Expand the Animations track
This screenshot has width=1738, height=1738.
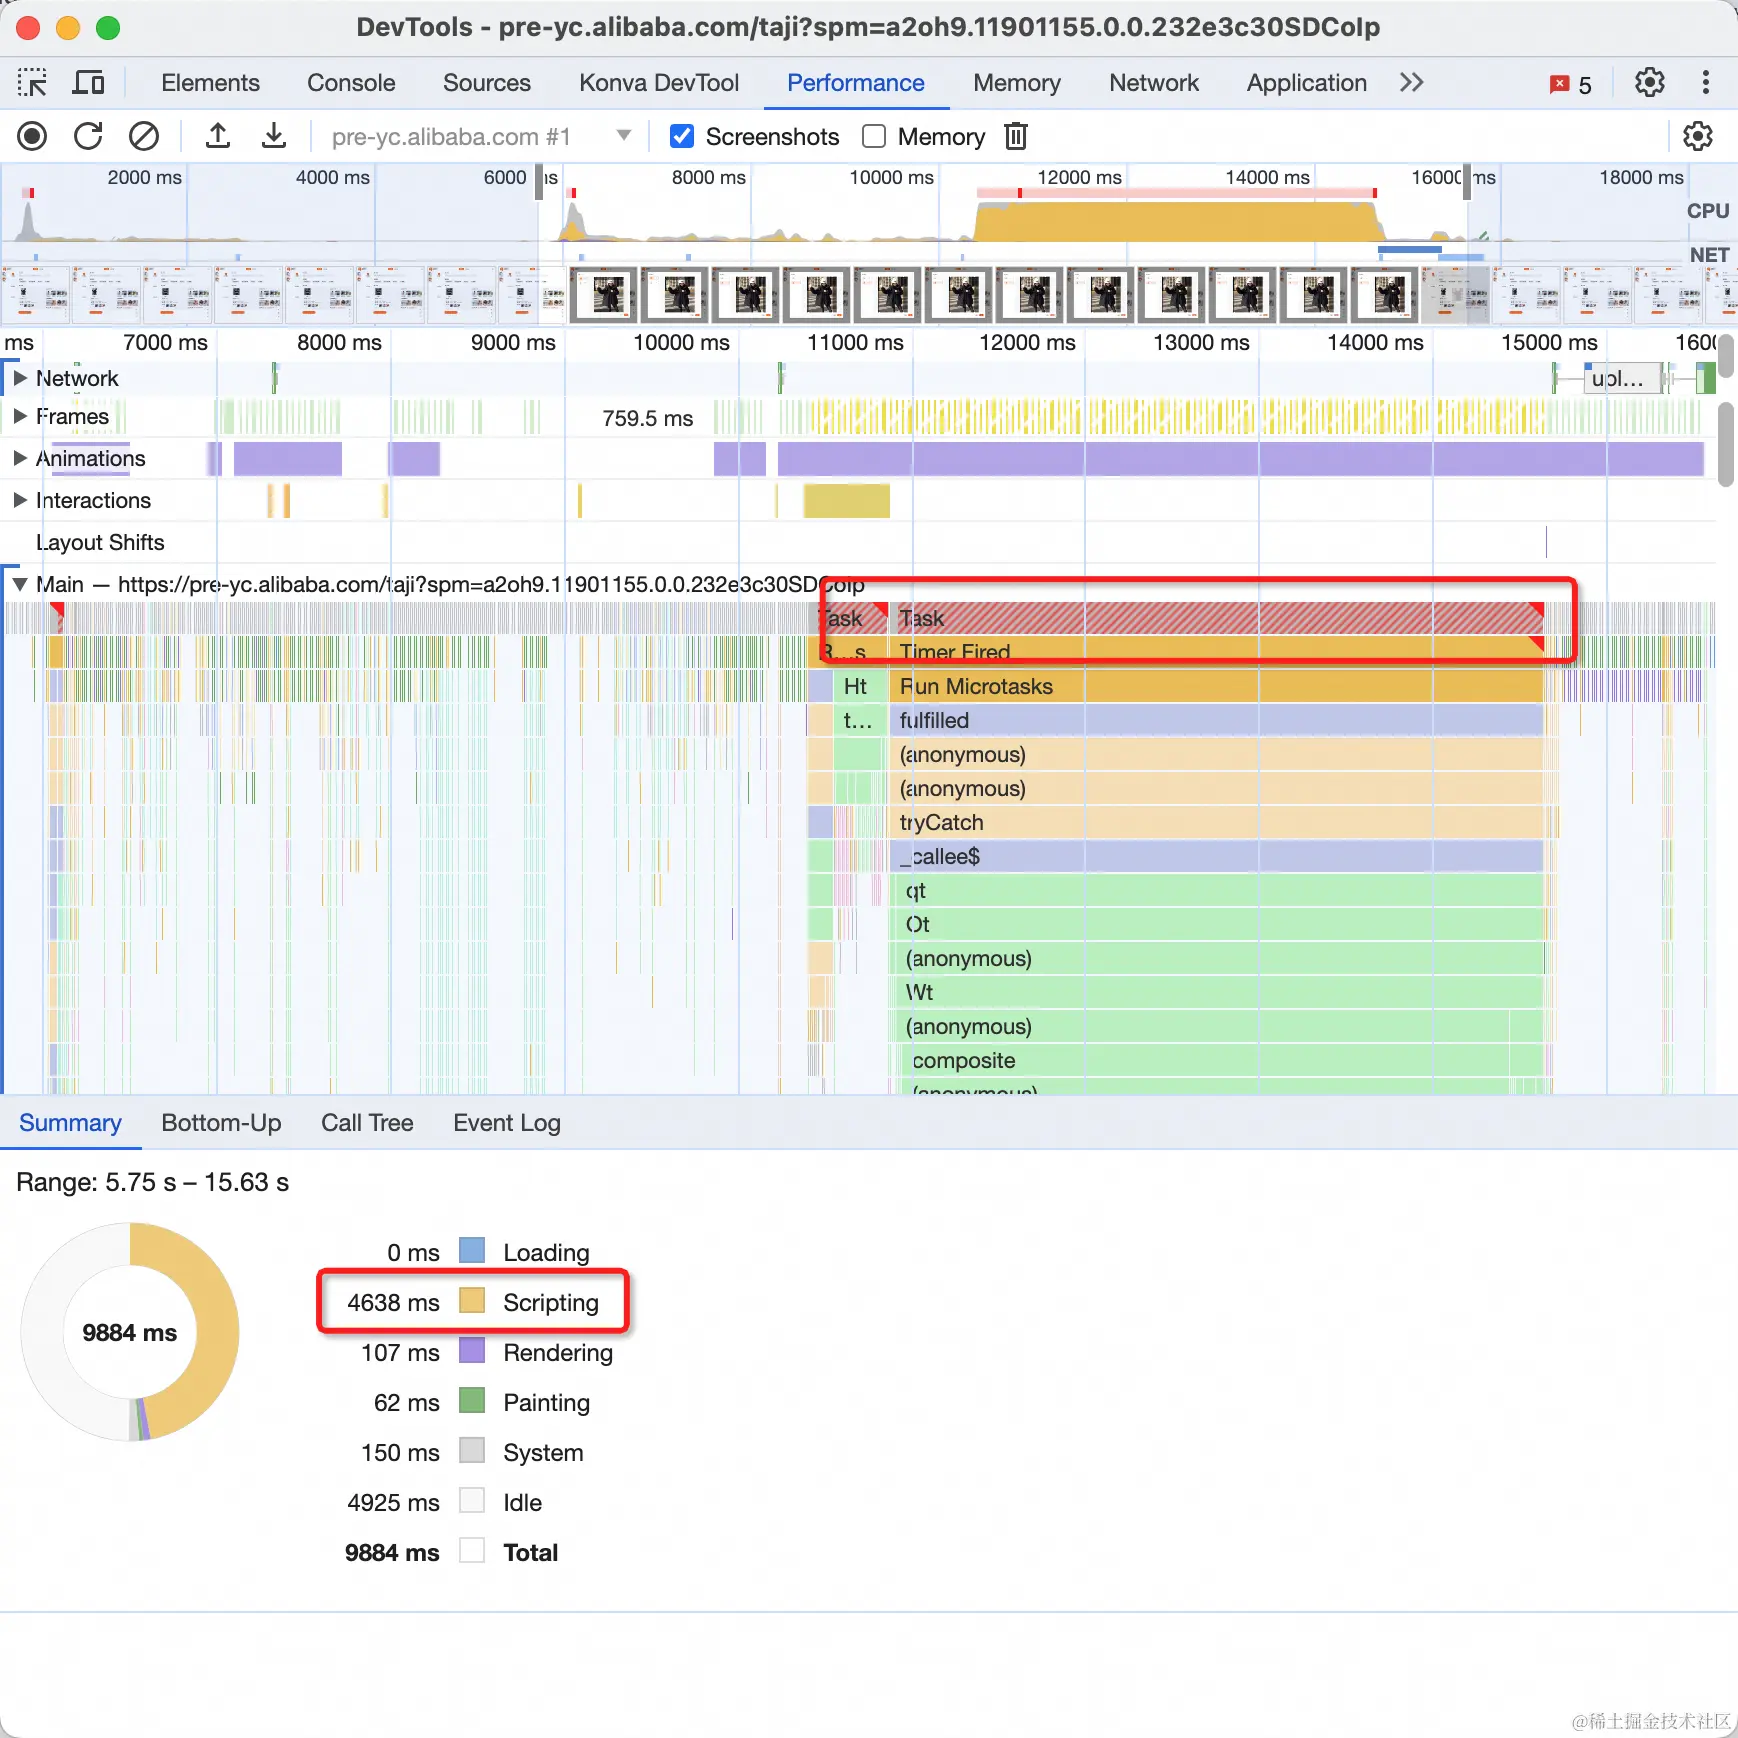tap(19, 458)
